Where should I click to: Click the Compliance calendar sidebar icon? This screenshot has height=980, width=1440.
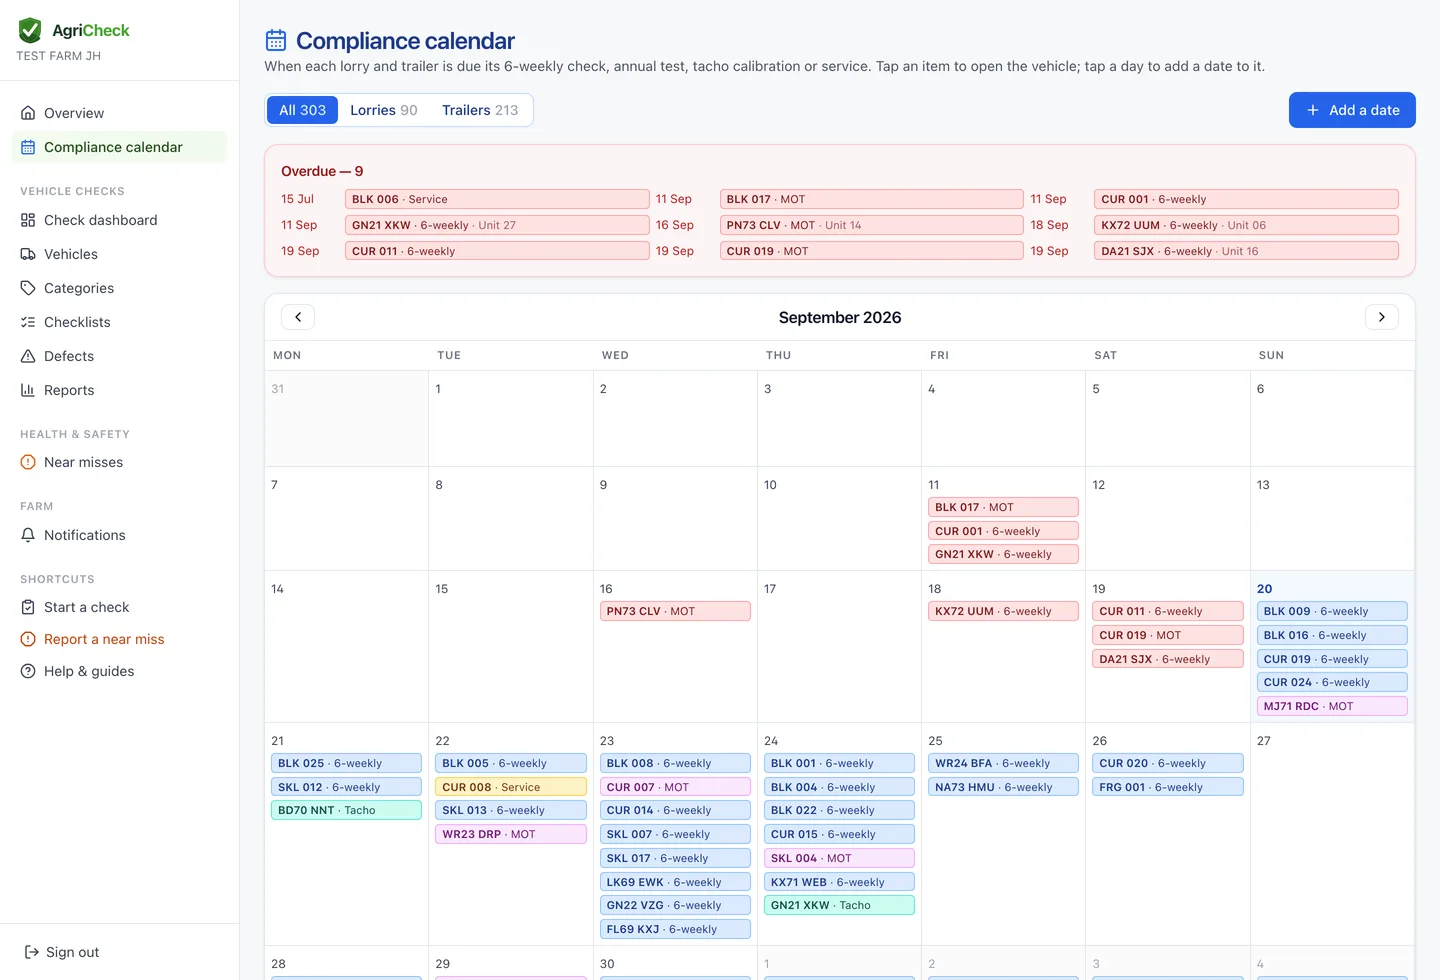point(28,147)
